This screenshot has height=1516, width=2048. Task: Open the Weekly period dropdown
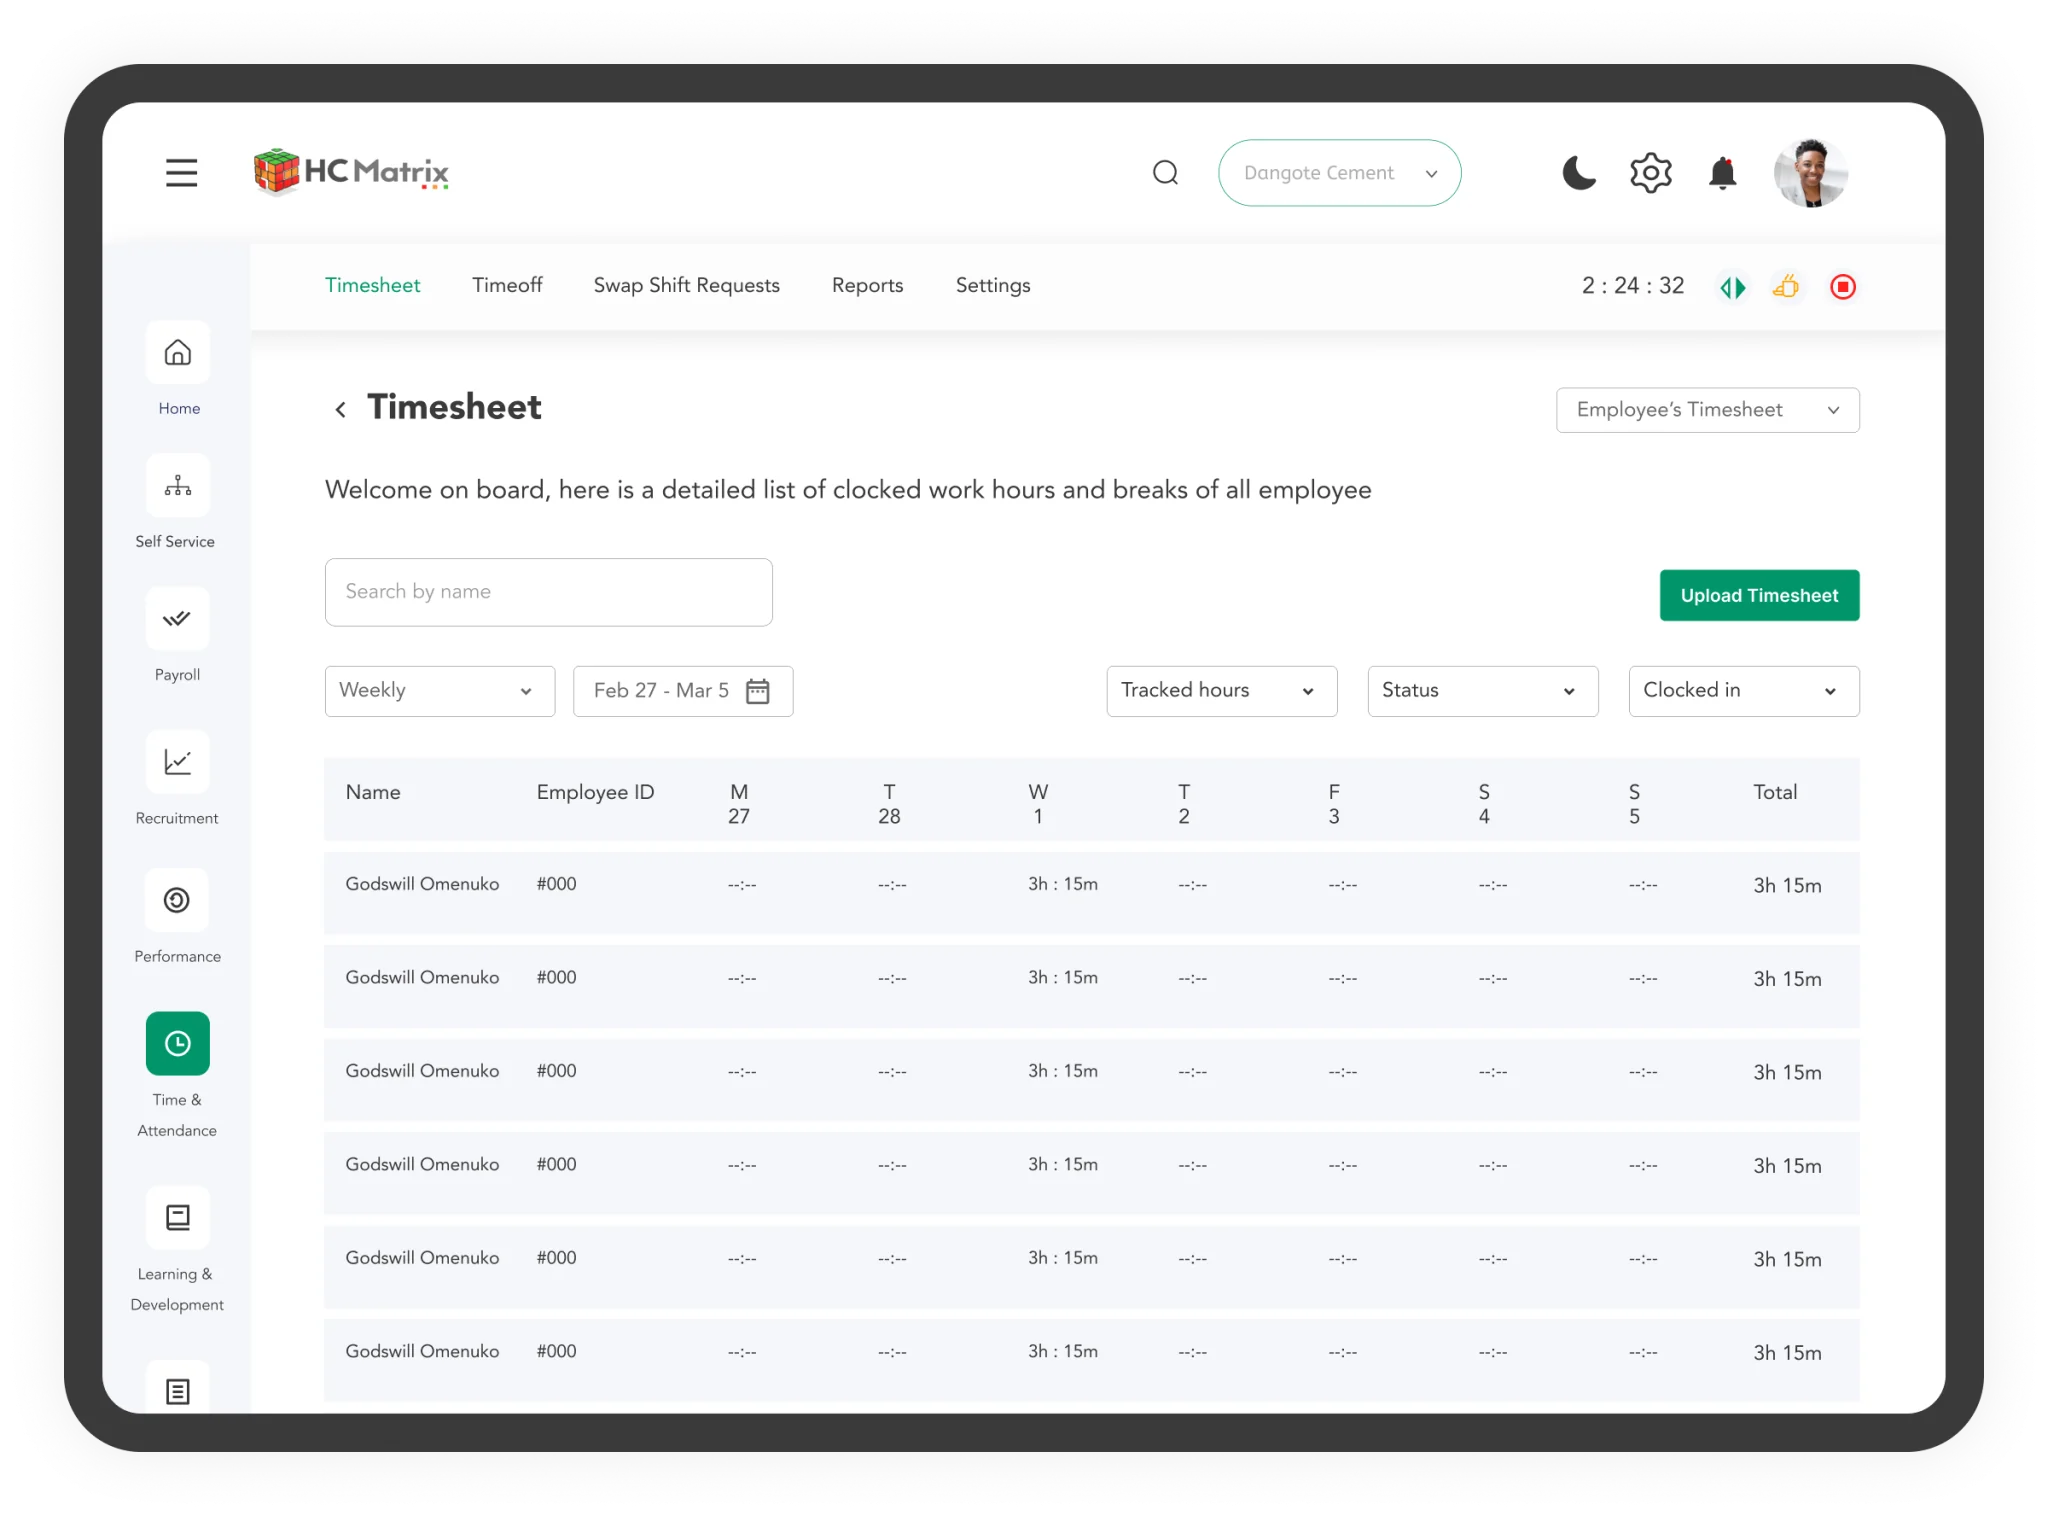click(x=439, y=691)
